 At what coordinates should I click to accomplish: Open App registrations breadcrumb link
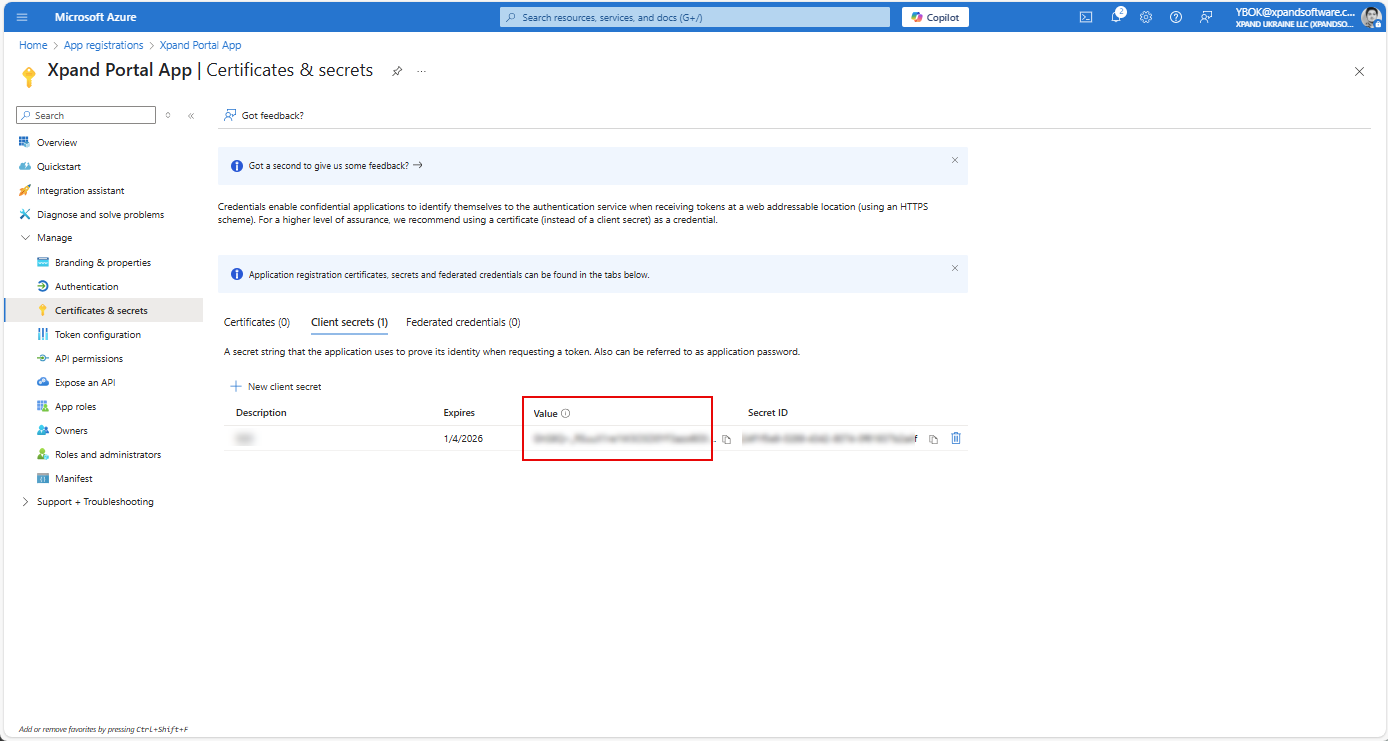[103, 45]
